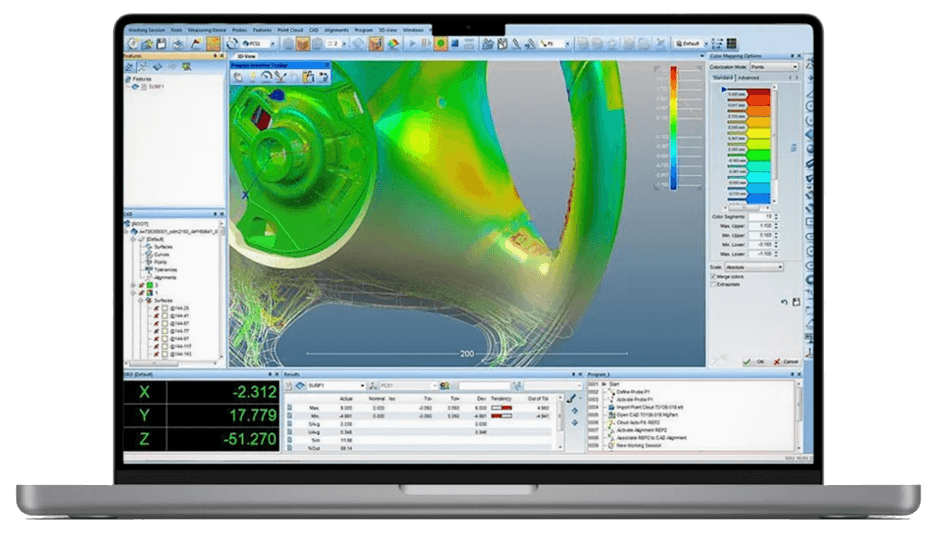Click the undo arrow in Color Mapping panel
The width and height of the screenshot is (930, 535).
[783, 301]
